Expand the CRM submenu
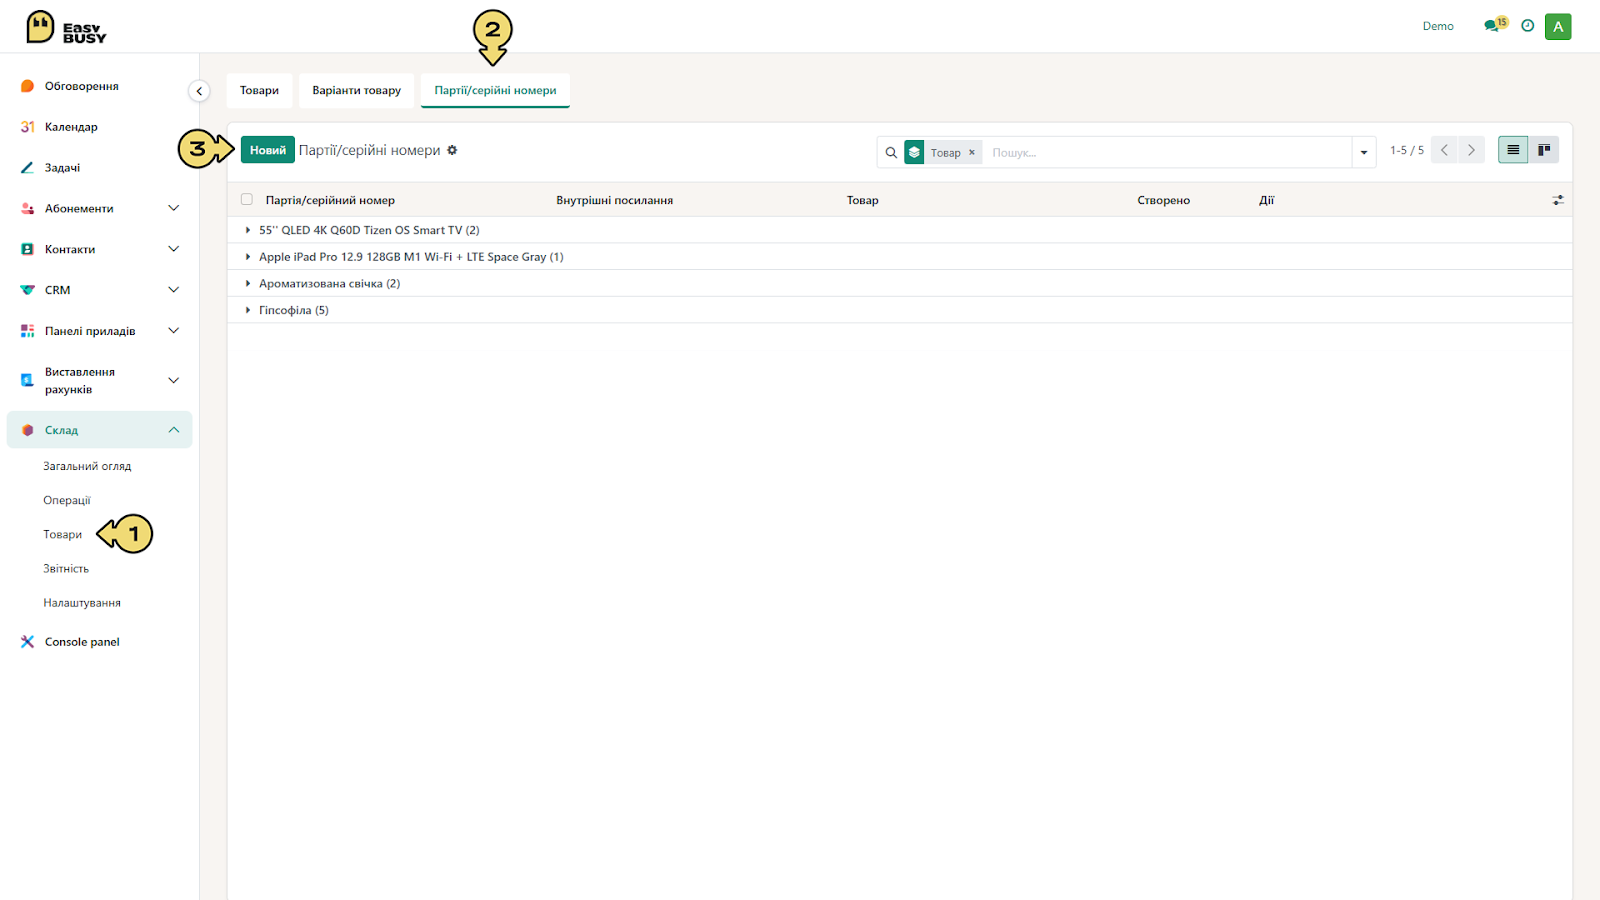 (x=174, y=290)
